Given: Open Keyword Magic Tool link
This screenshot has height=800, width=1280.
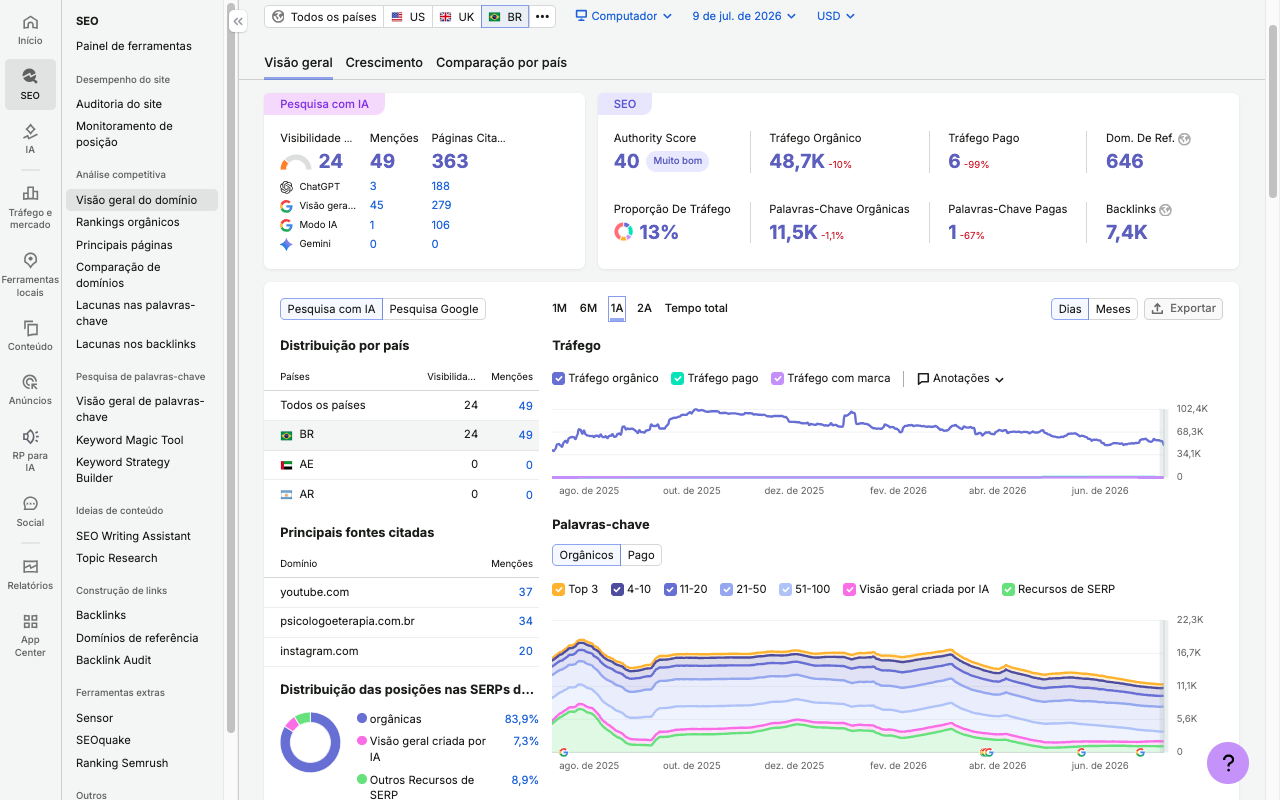Looking at the screenshot, I should (x=130, y=440).
